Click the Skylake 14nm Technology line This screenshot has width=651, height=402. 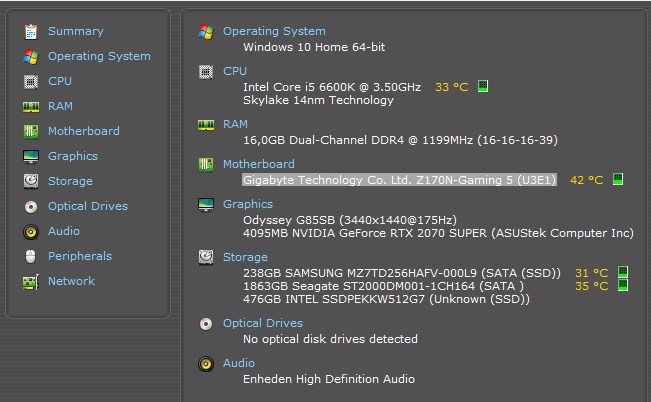pyautogui.click(x=318, y=100)
